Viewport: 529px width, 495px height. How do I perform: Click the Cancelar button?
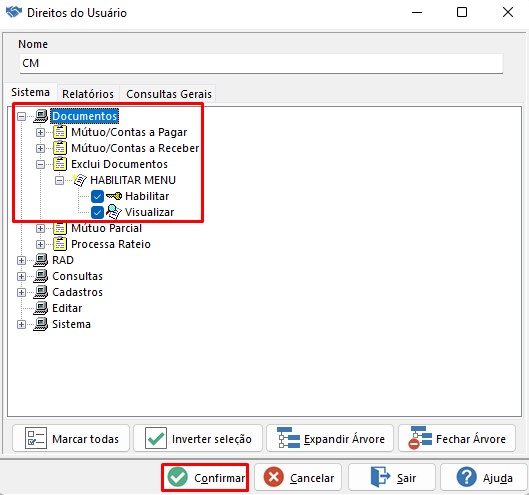pos(298,477)
